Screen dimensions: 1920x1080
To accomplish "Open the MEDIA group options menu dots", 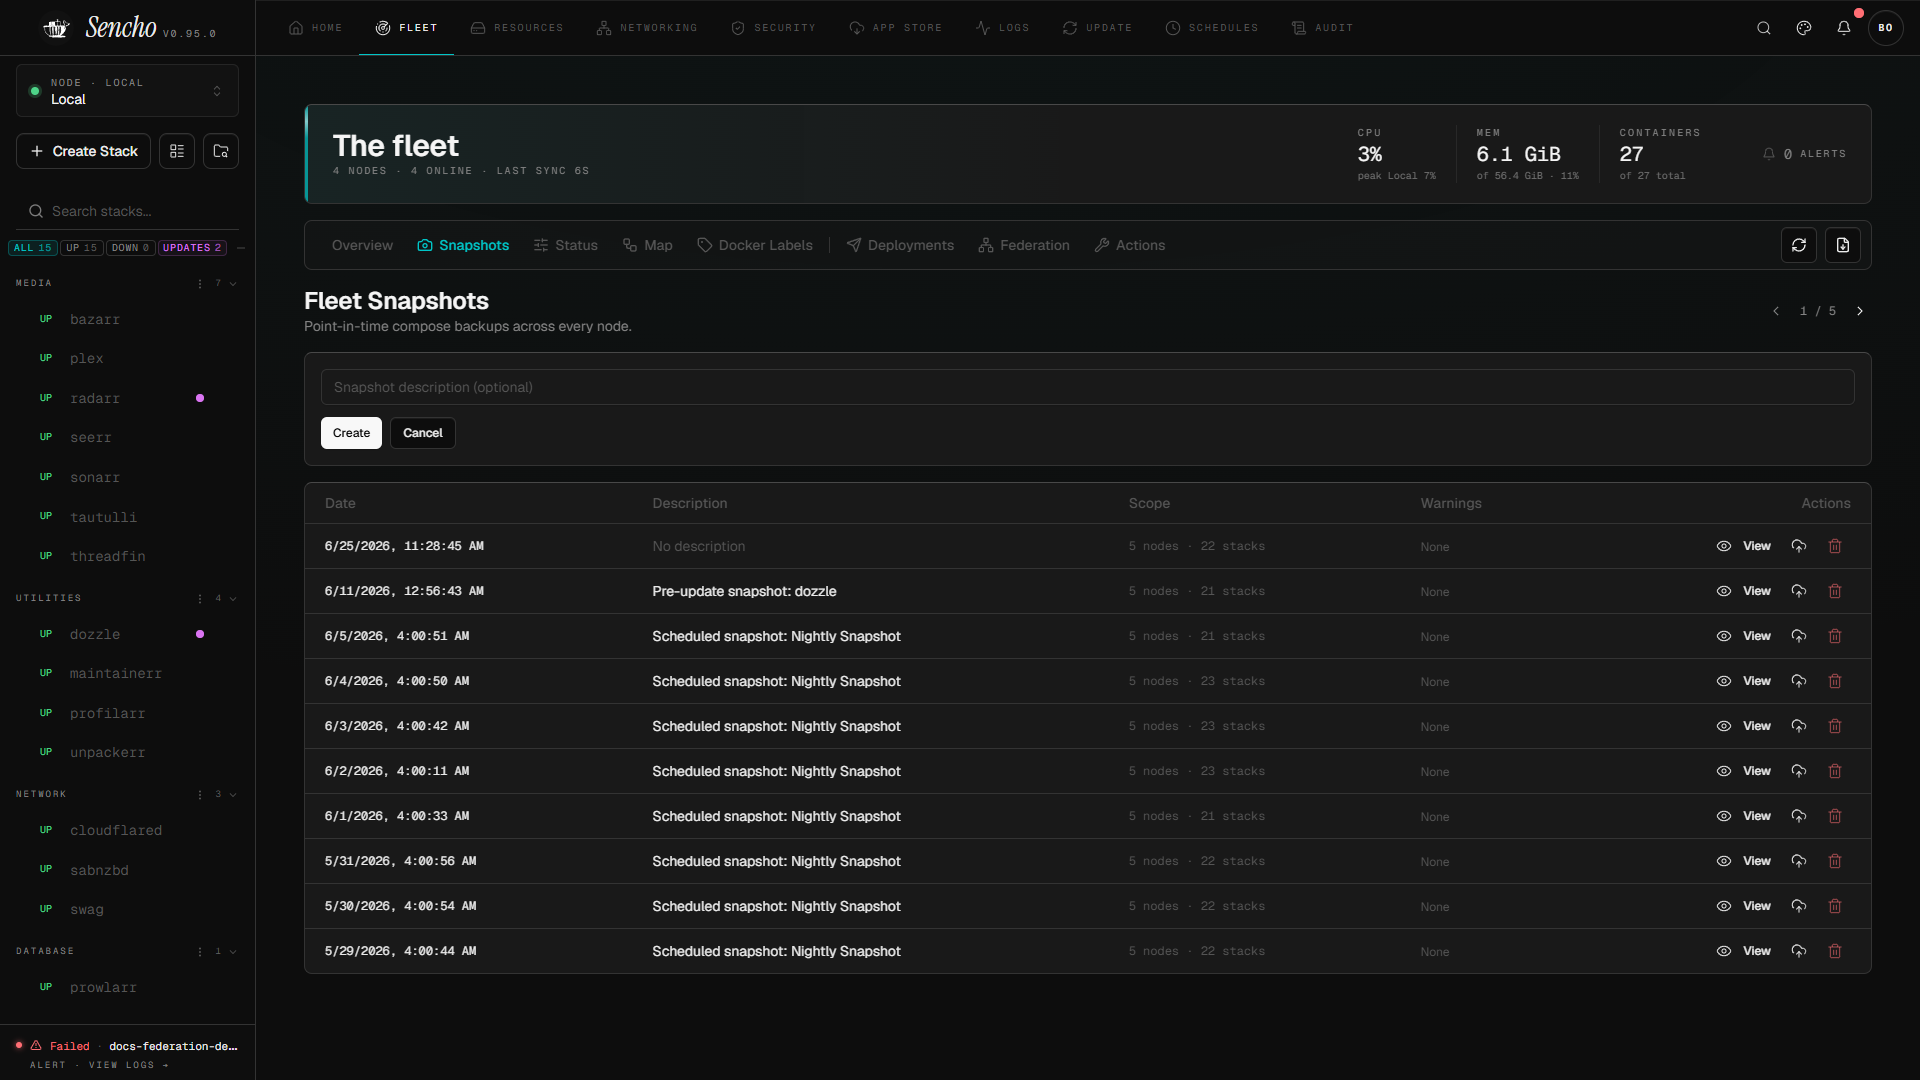I will 200,284.
